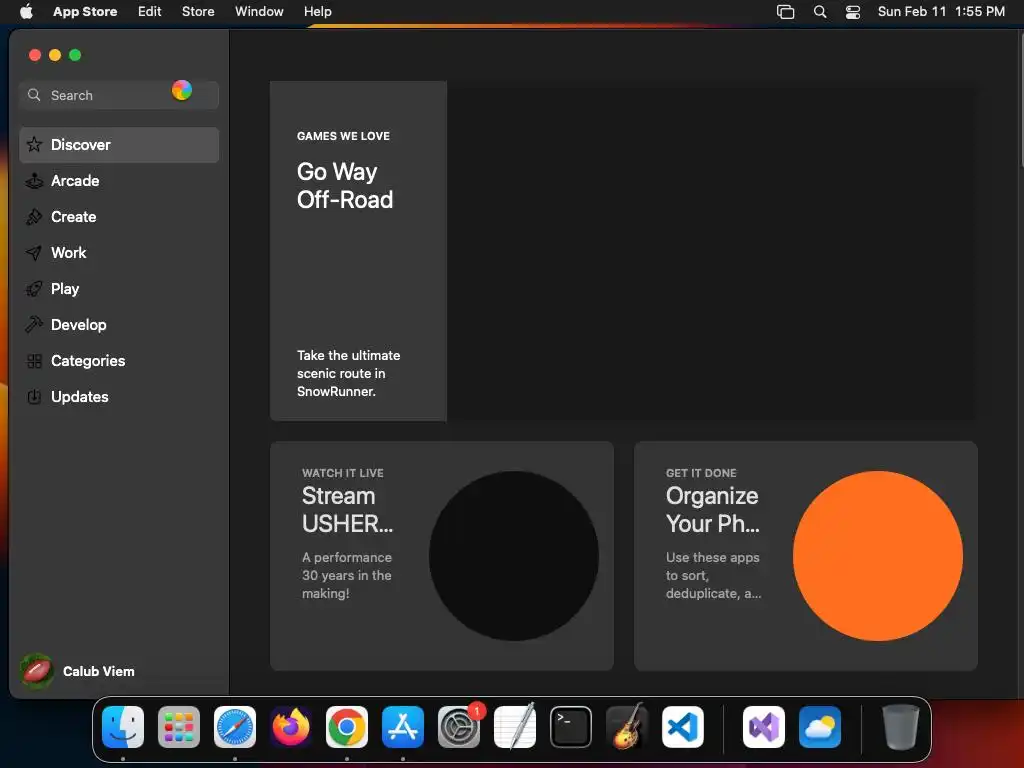Image resolution: width=1024 pixels, height=768 pixels.
Task: Launch GarageBand from the Dock
Action: [627, 727]
